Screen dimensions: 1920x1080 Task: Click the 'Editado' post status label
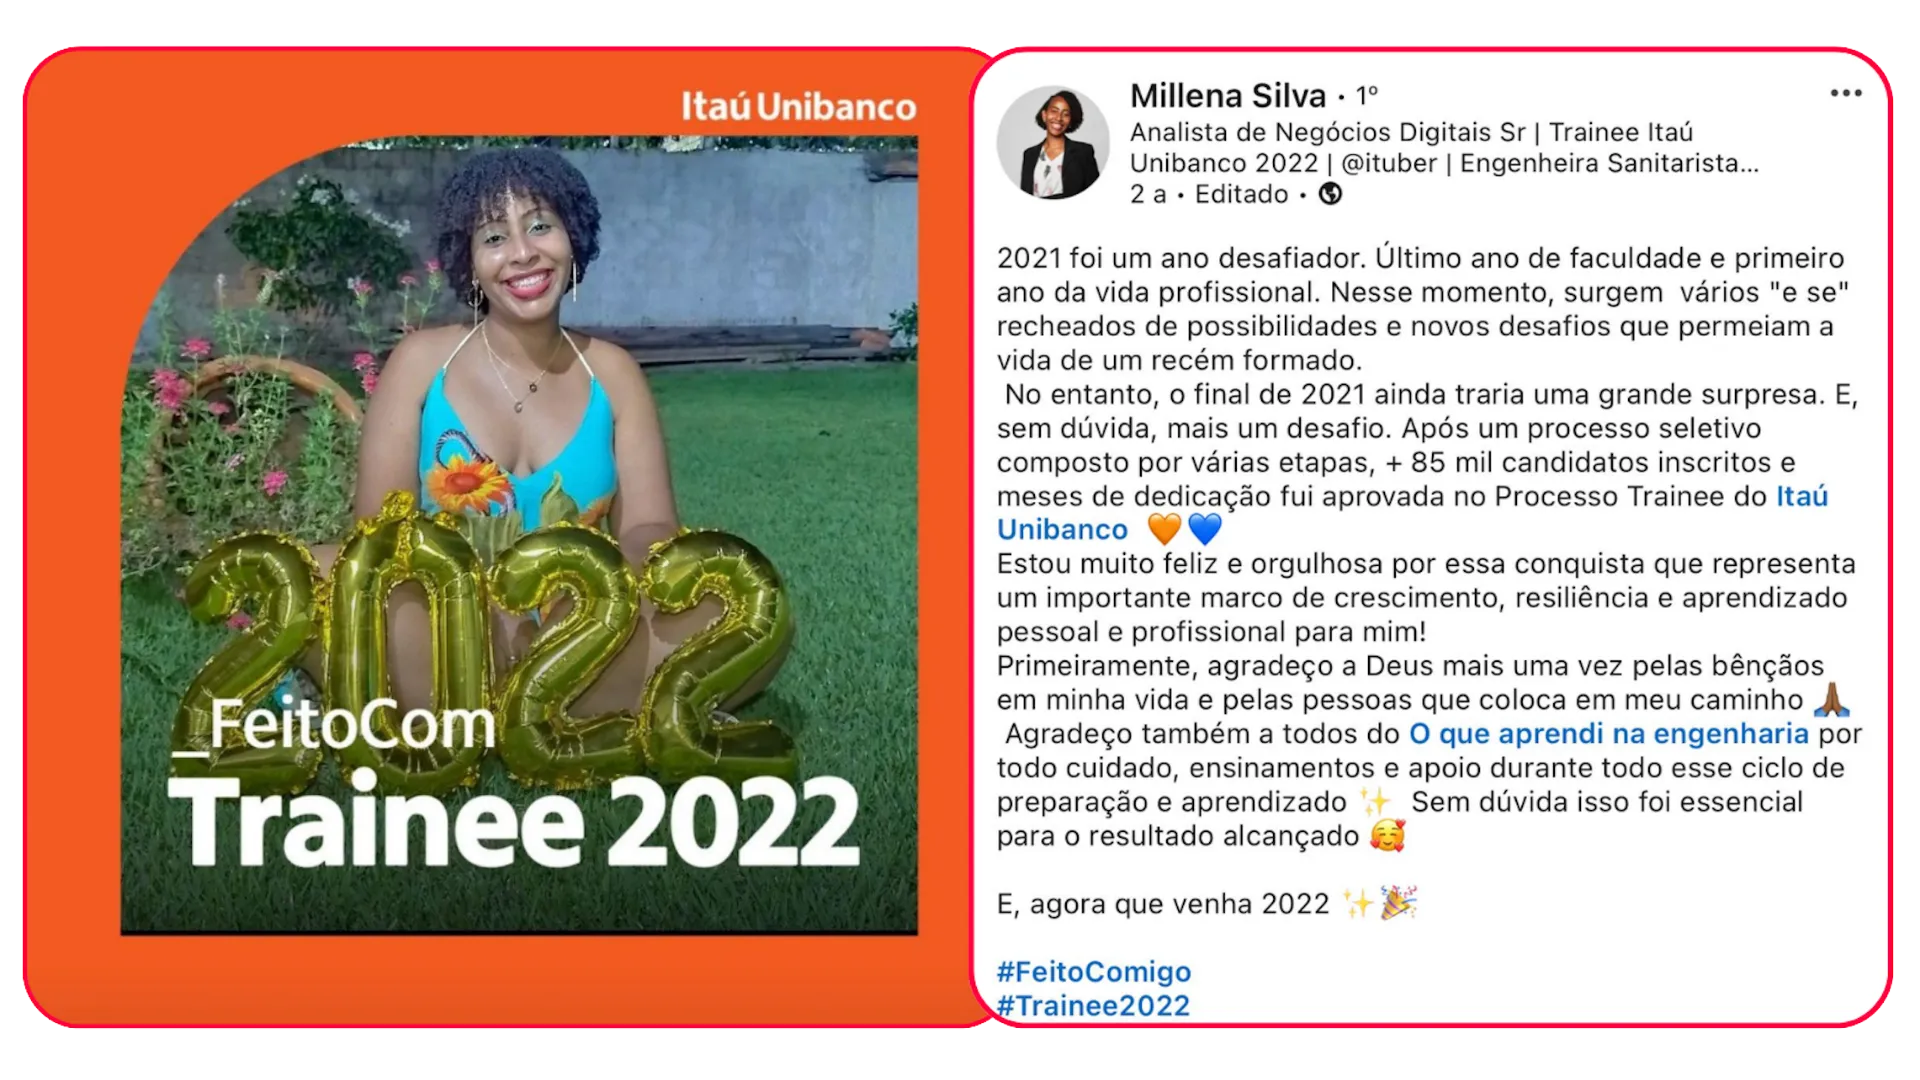click(1241, 194)
